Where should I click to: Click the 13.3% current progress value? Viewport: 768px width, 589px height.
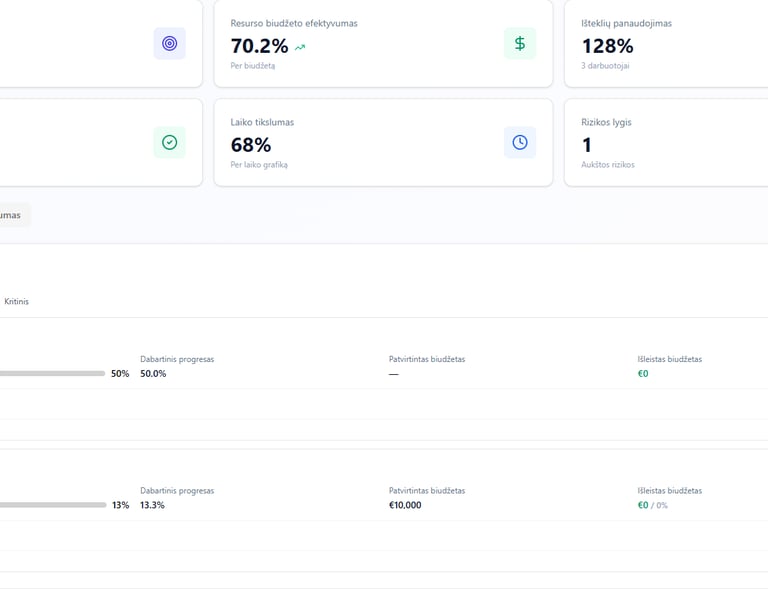click(x=152, y=505)
